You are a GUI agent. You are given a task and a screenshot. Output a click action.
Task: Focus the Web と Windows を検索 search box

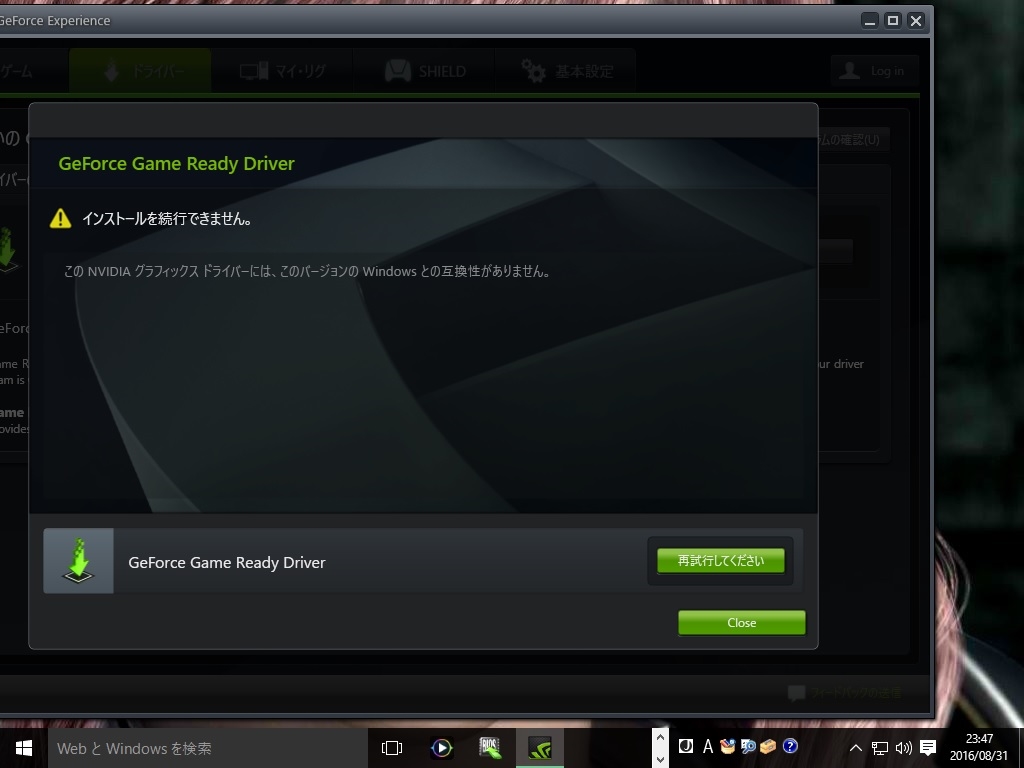click(208, 748)
